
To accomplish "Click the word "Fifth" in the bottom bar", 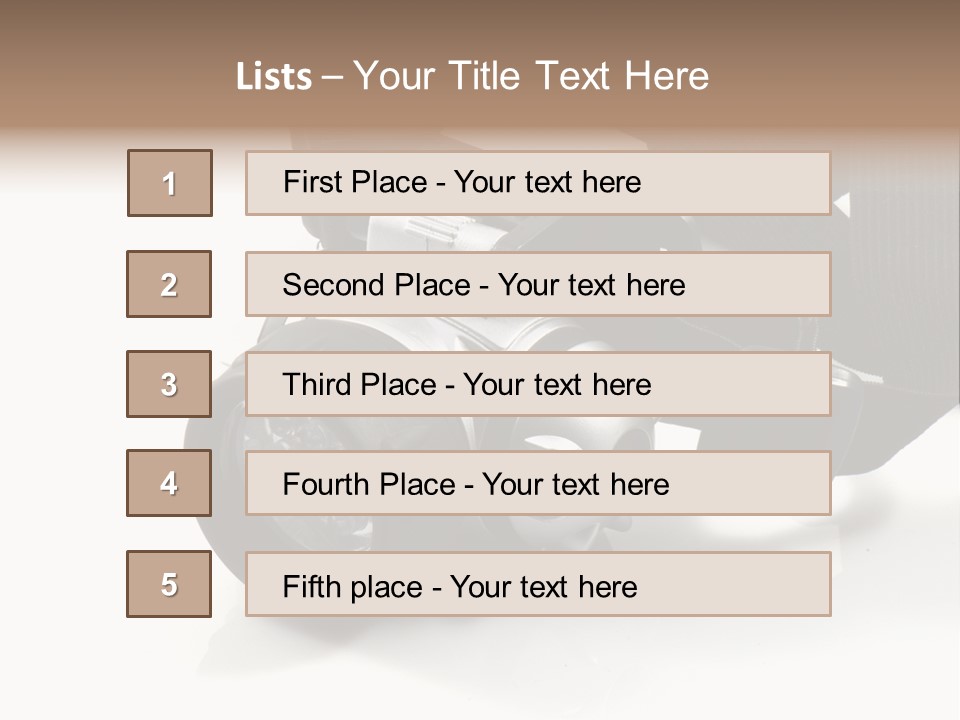I will click(x=312, y=586).
